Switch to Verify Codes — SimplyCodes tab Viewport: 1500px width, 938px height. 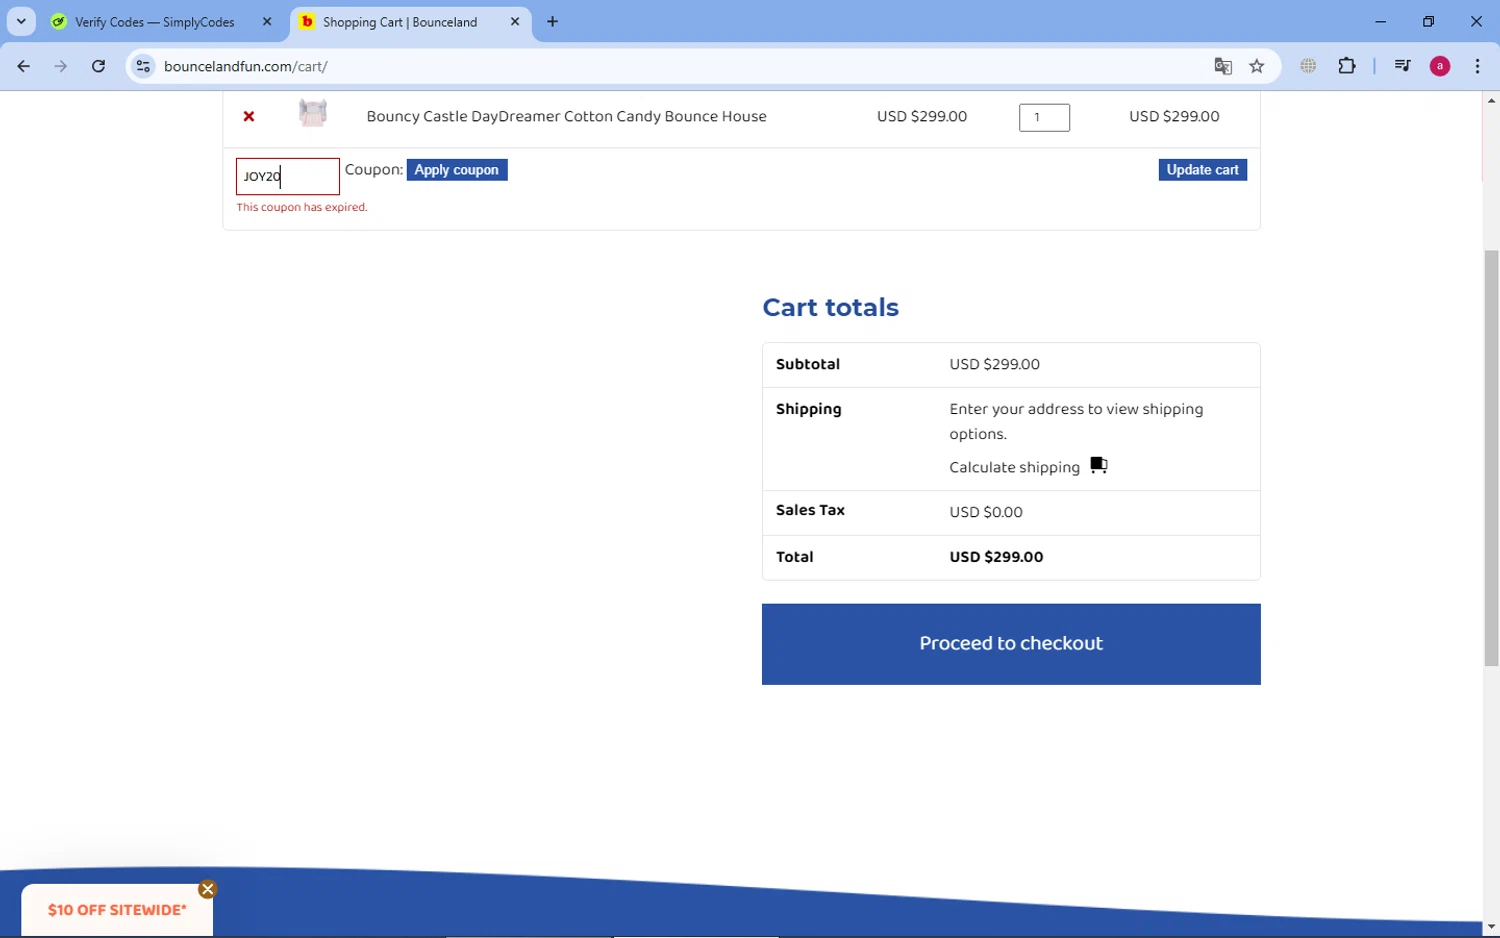155,22
